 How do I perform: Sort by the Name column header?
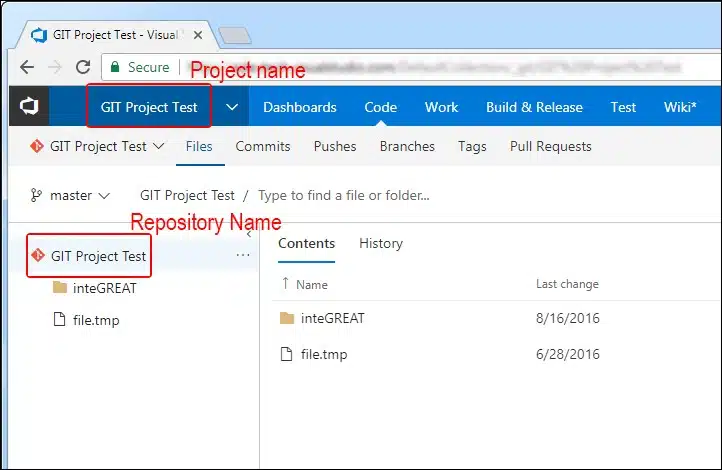[x=311, y=284]
